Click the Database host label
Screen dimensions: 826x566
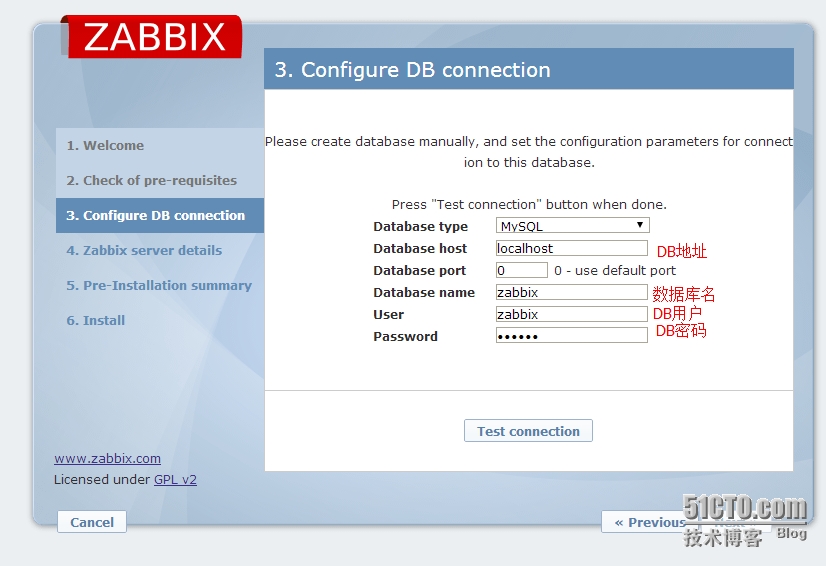tap(420, 248)
